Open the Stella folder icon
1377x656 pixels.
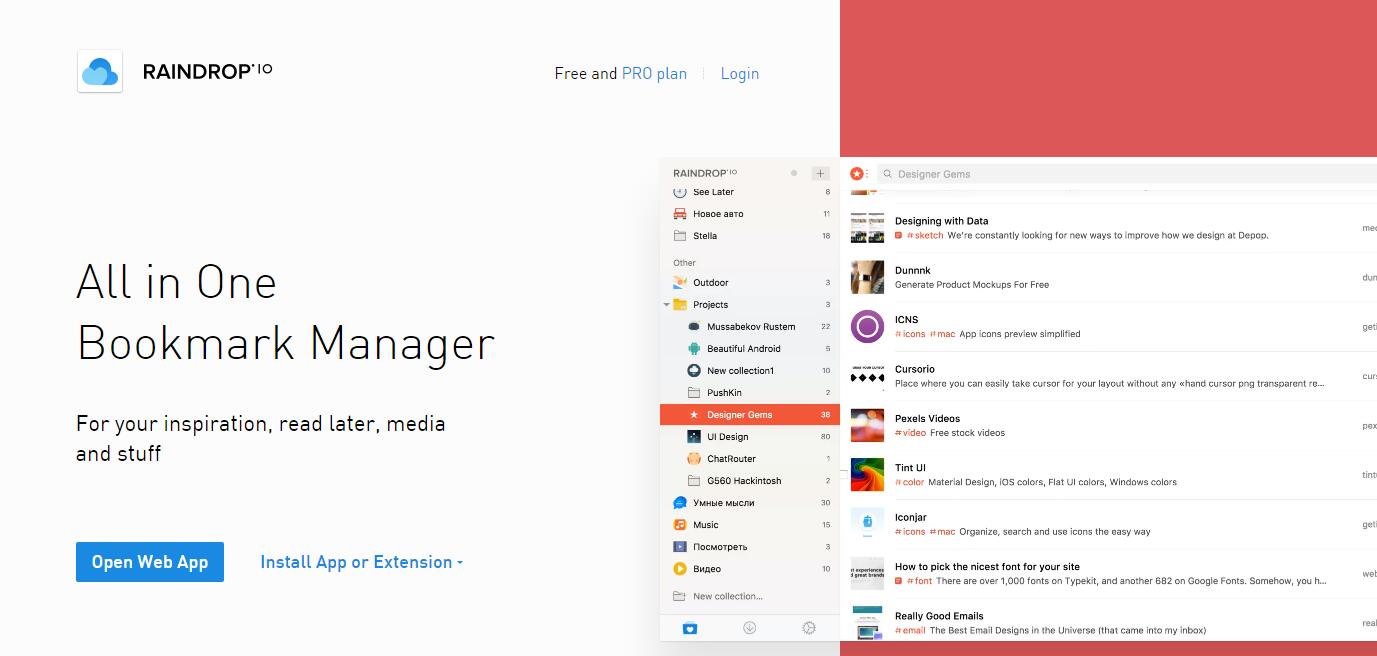pyautogui.click(x=680, y=236)
